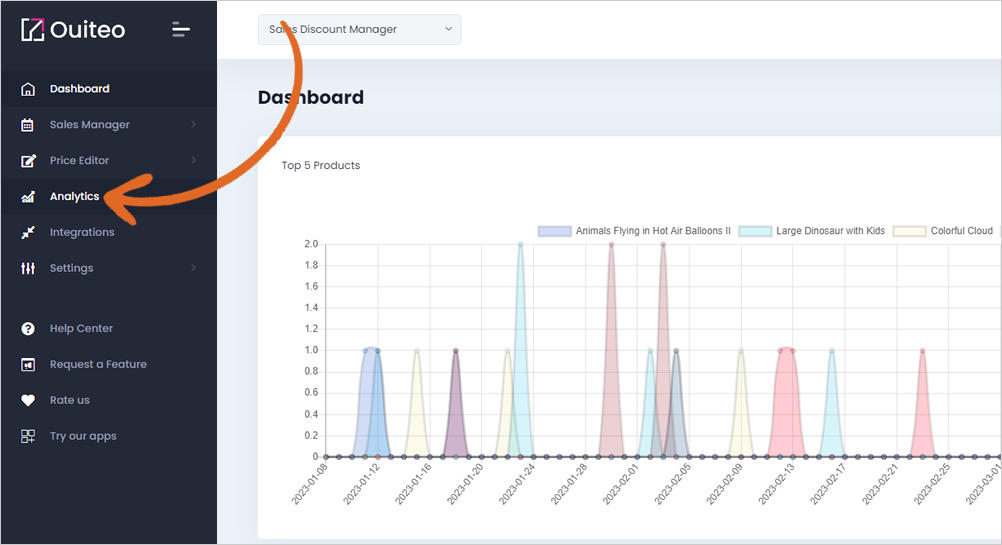The image size is (1002, 545).
Task: Toggle Large Dinosaur with Kids legend entry
Action: coord(812,231)
